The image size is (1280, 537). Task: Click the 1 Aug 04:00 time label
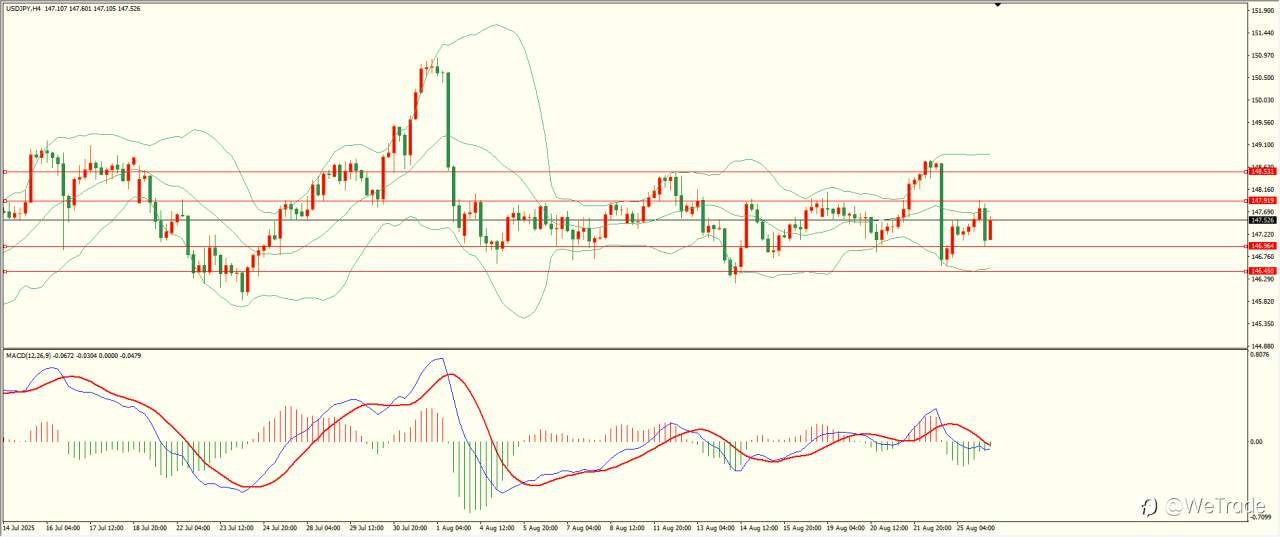(455, 527)
